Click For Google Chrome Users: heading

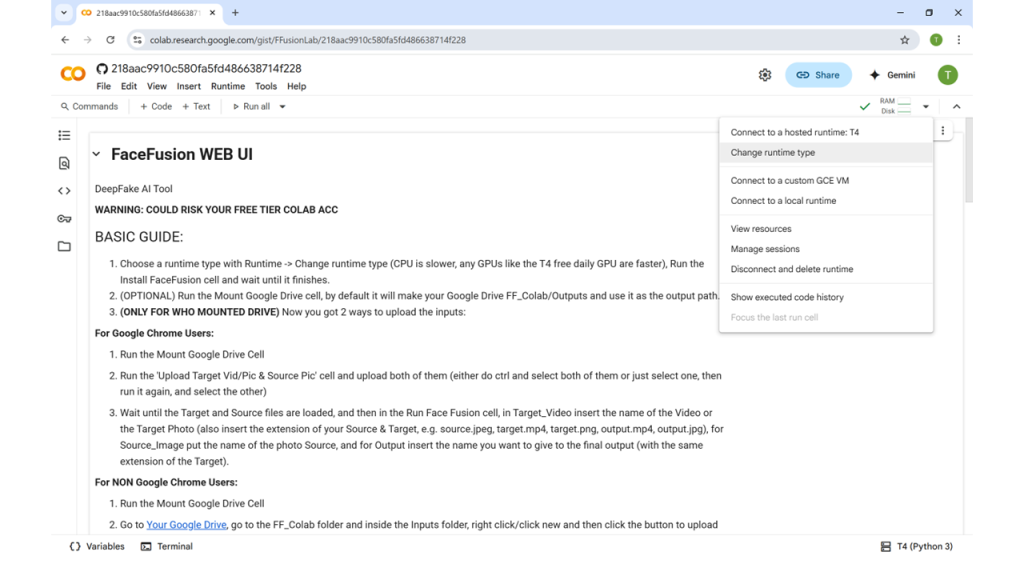click(x=154, y=333)
